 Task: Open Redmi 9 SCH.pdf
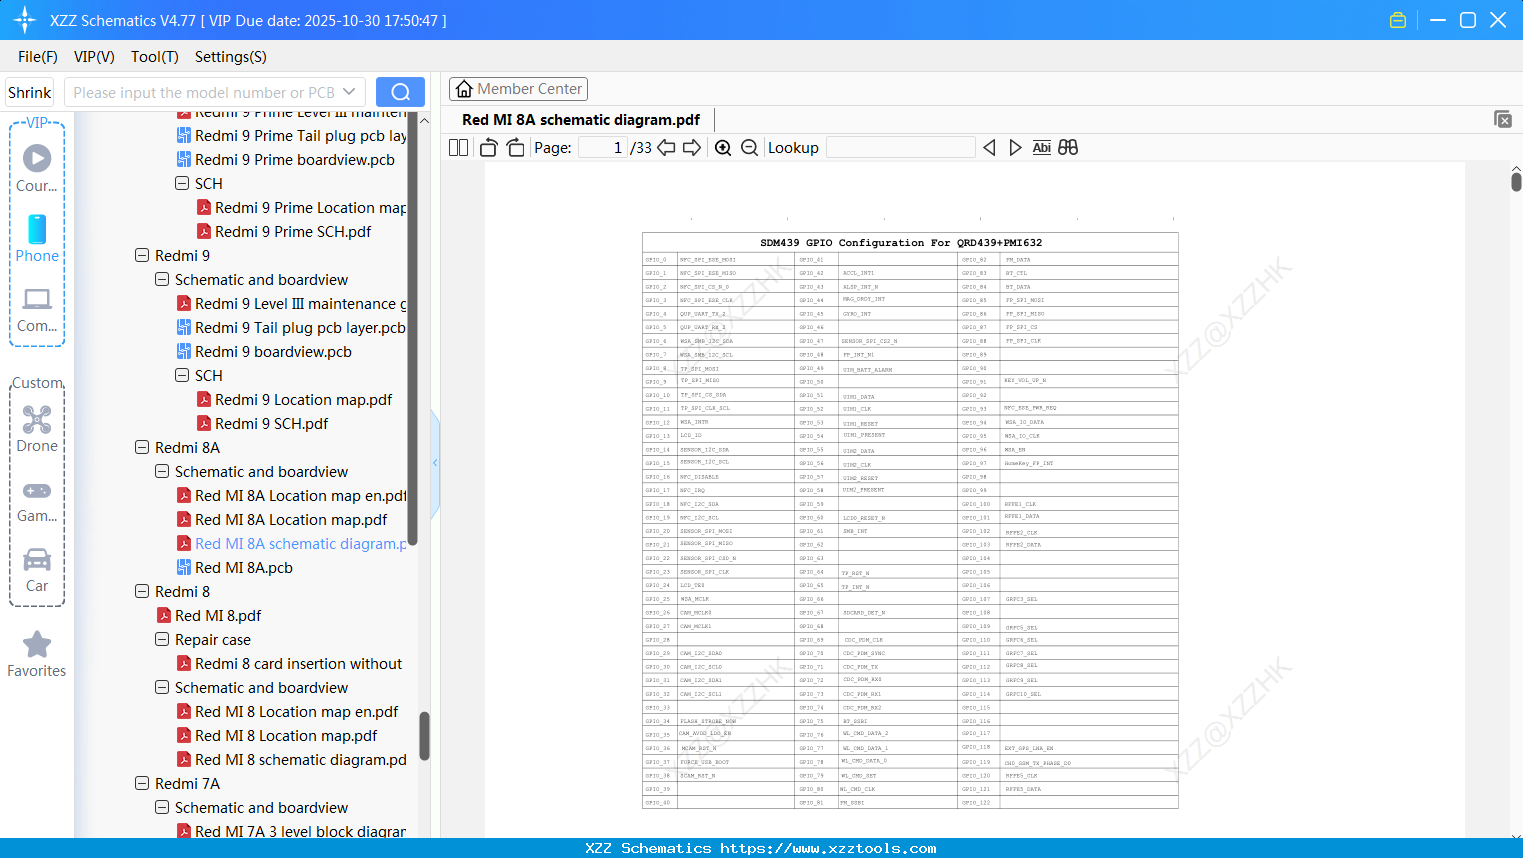coord(262,424)
